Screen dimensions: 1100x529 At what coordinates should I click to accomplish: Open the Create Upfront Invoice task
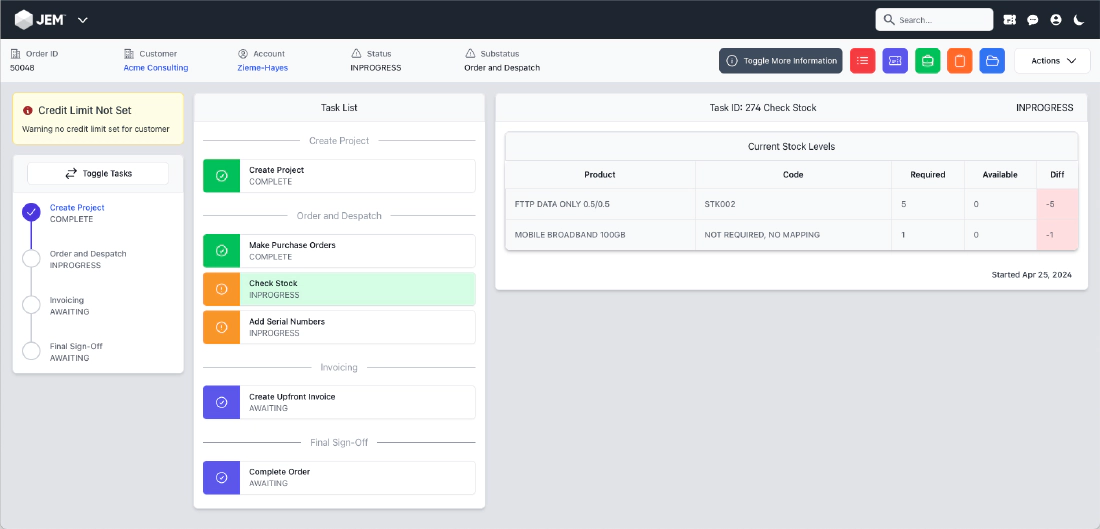click(339, 402)
